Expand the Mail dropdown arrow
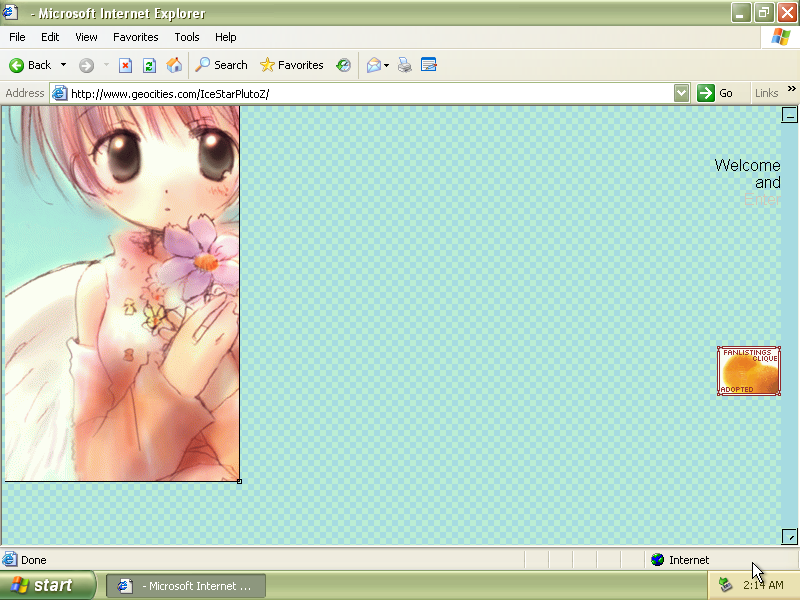The image size is (800, 600). coord(386,65)
